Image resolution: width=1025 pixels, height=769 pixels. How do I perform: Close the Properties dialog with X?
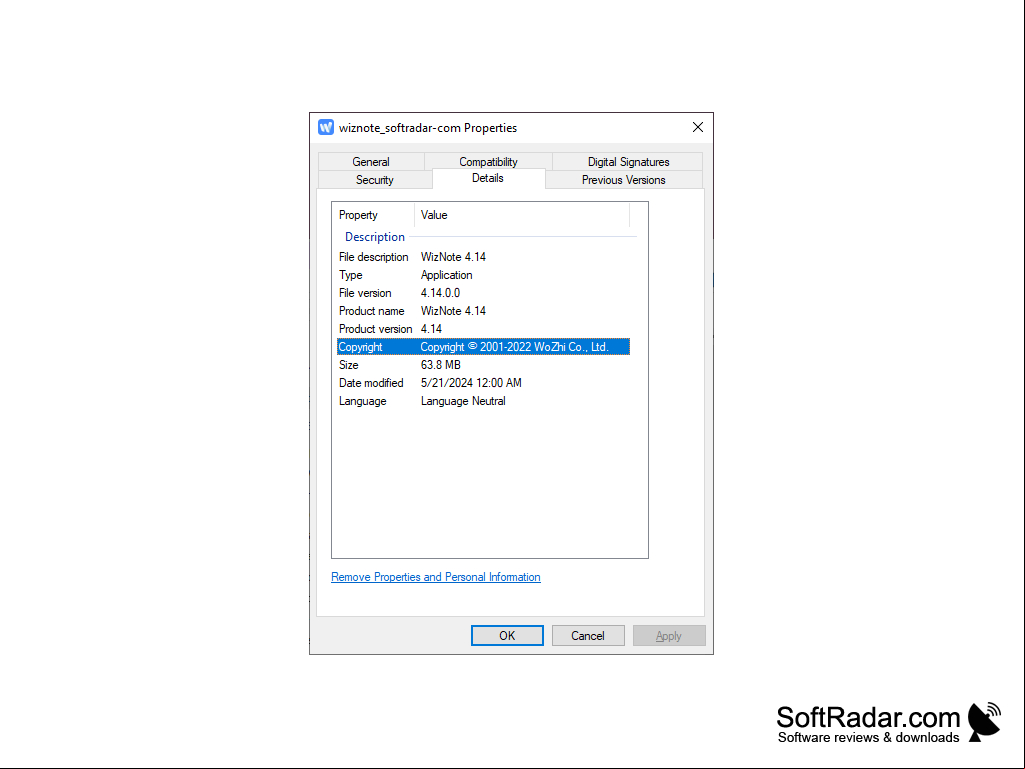pyautogui.click(x=697, y=128)
